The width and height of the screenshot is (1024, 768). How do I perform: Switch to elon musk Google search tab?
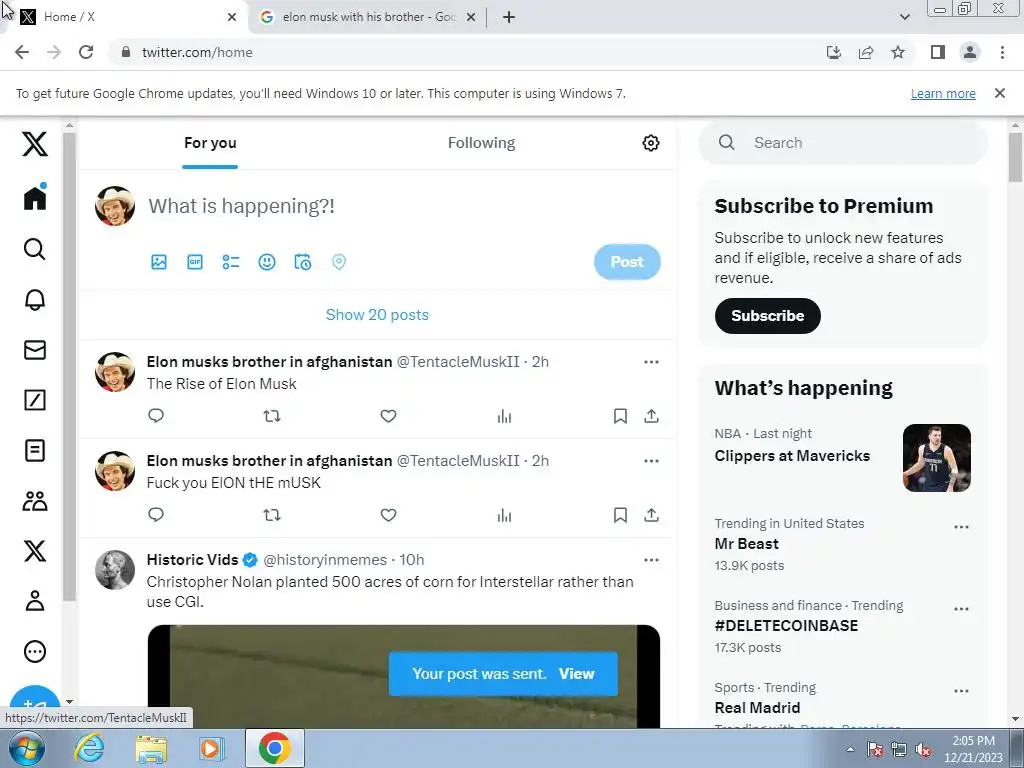coord(369,17)
